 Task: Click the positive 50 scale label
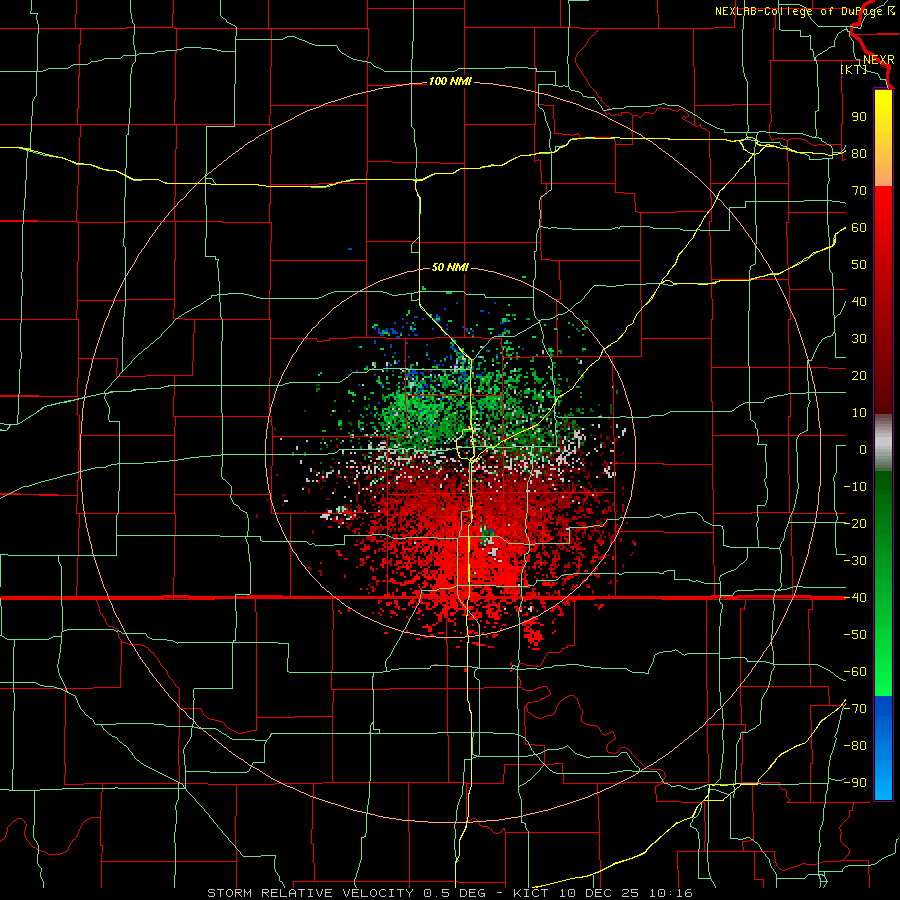(x=859, y=265)
